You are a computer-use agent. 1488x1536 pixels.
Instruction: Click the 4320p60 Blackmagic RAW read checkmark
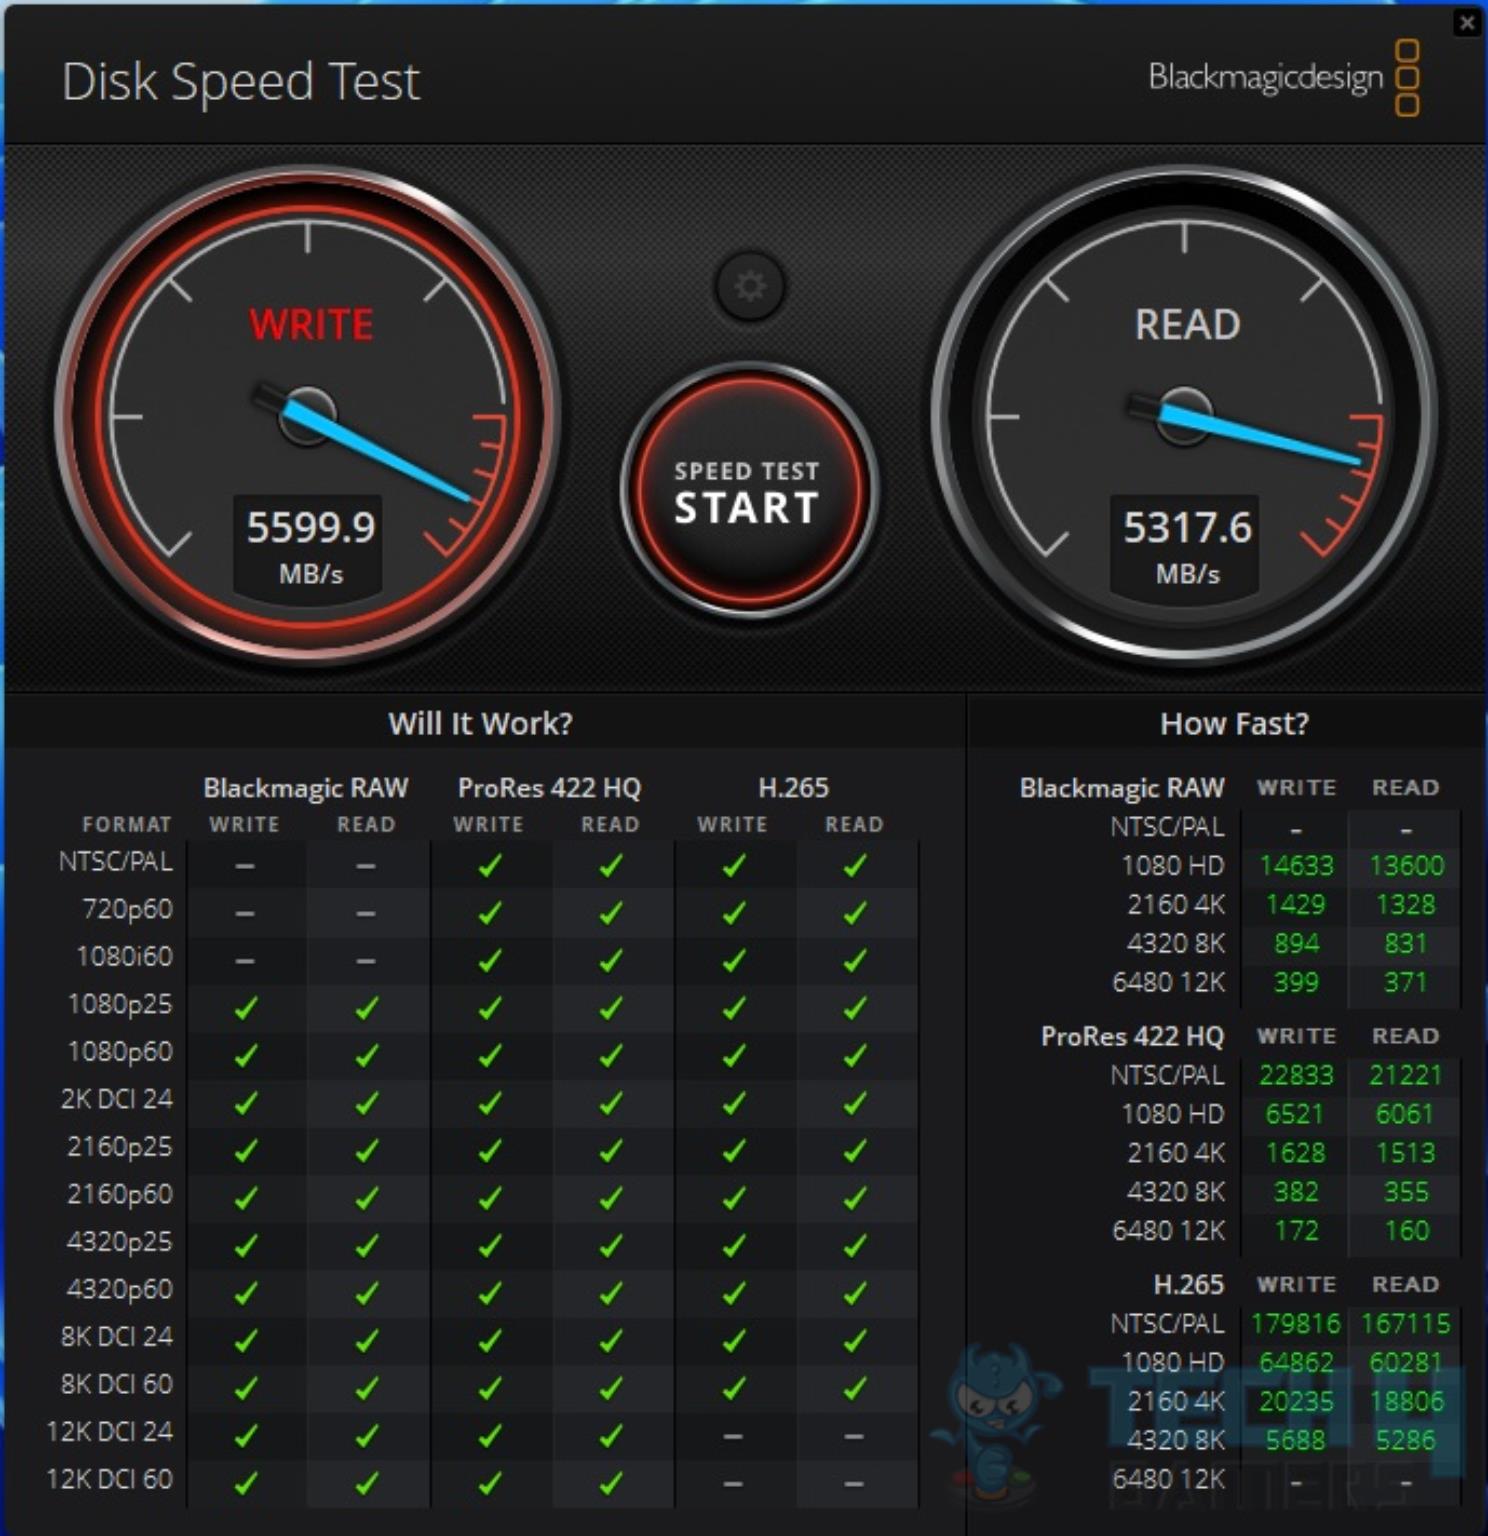[x=367, y=1293]
